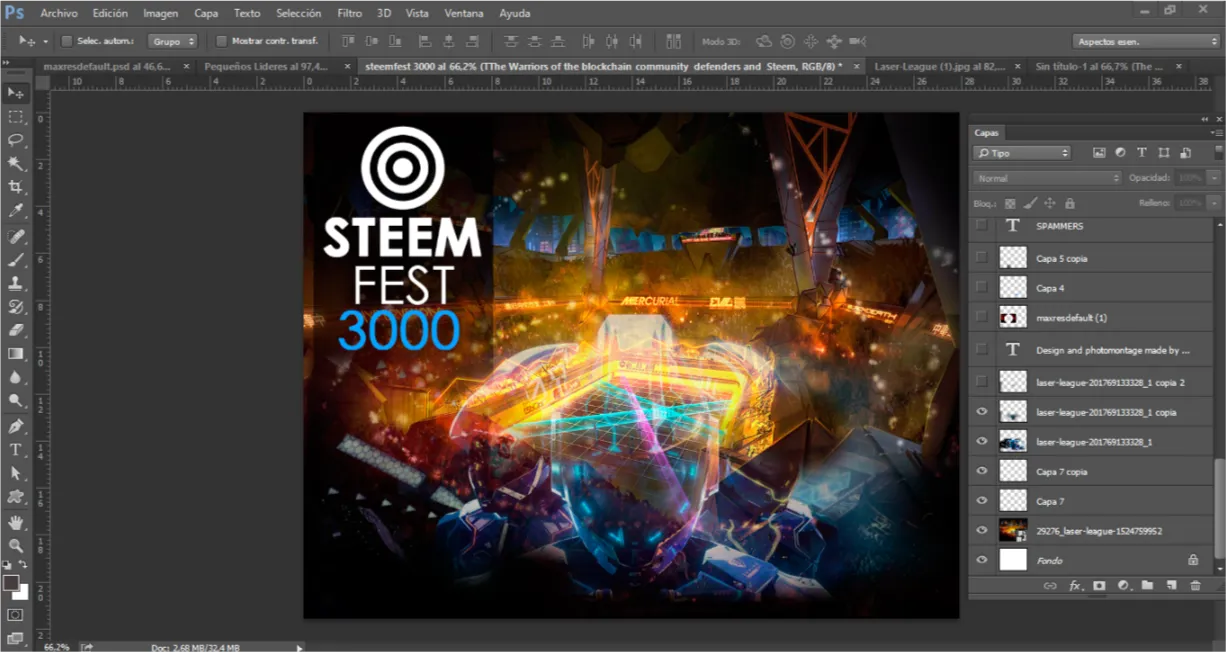Screen dimensions: 1226x652
Task: Switch to the Laser-League (1).jpg tab
Action: (939, 66)
